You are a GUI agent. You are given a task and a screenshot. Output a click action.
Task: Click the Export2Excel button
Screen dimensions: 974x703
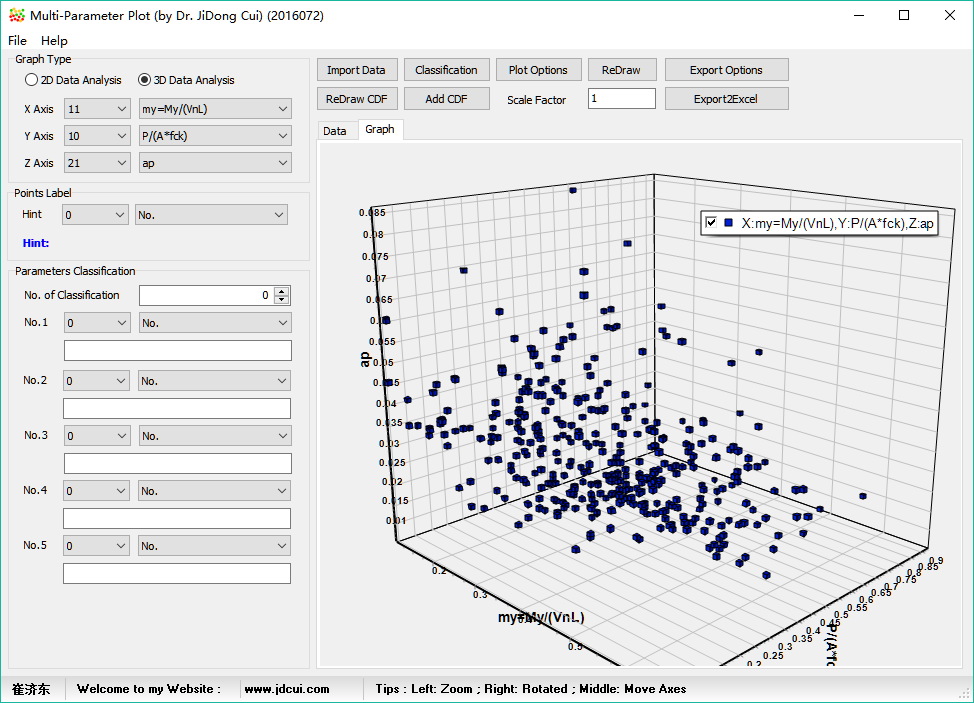click(x=726, y=99)
